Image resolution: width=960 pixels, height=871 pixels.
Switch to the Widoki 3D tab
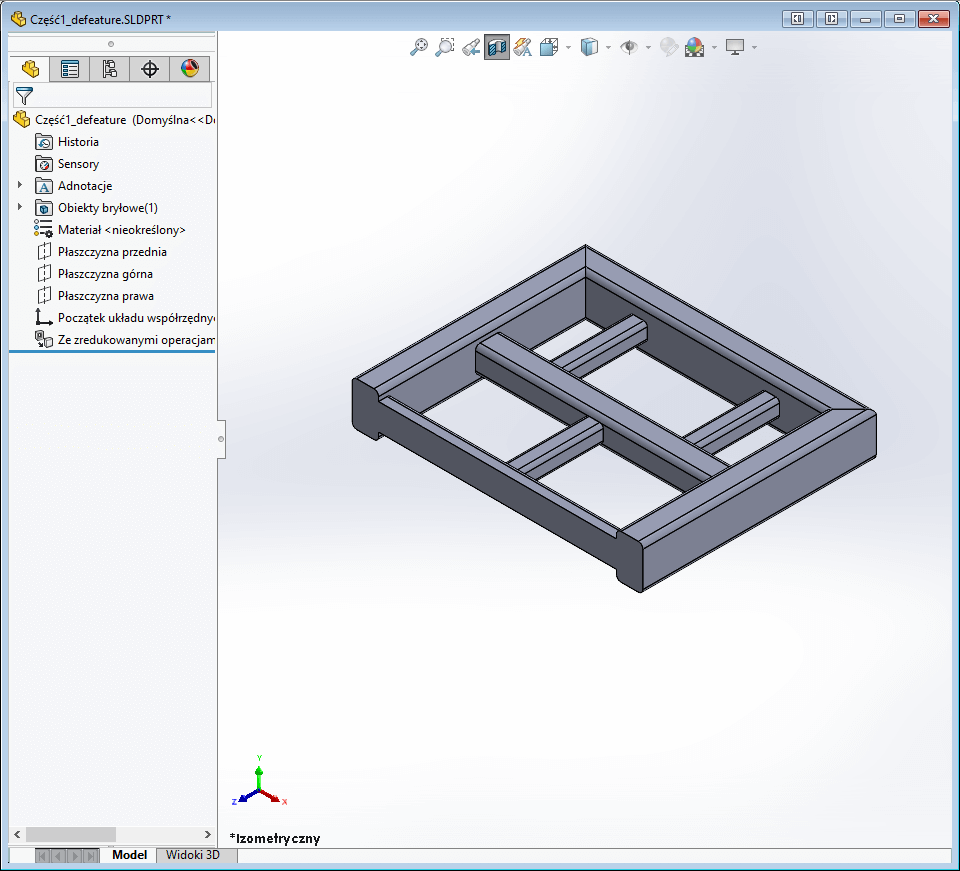[196, 856]
